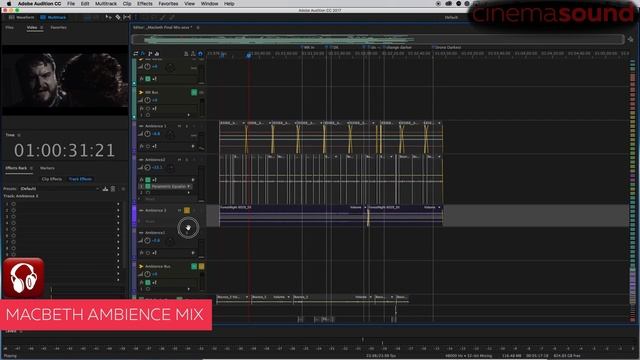Select the Razor tool in the toolbar
Image resolution: width=640 pixels, height=360 pixels.
tap(118, 18)
